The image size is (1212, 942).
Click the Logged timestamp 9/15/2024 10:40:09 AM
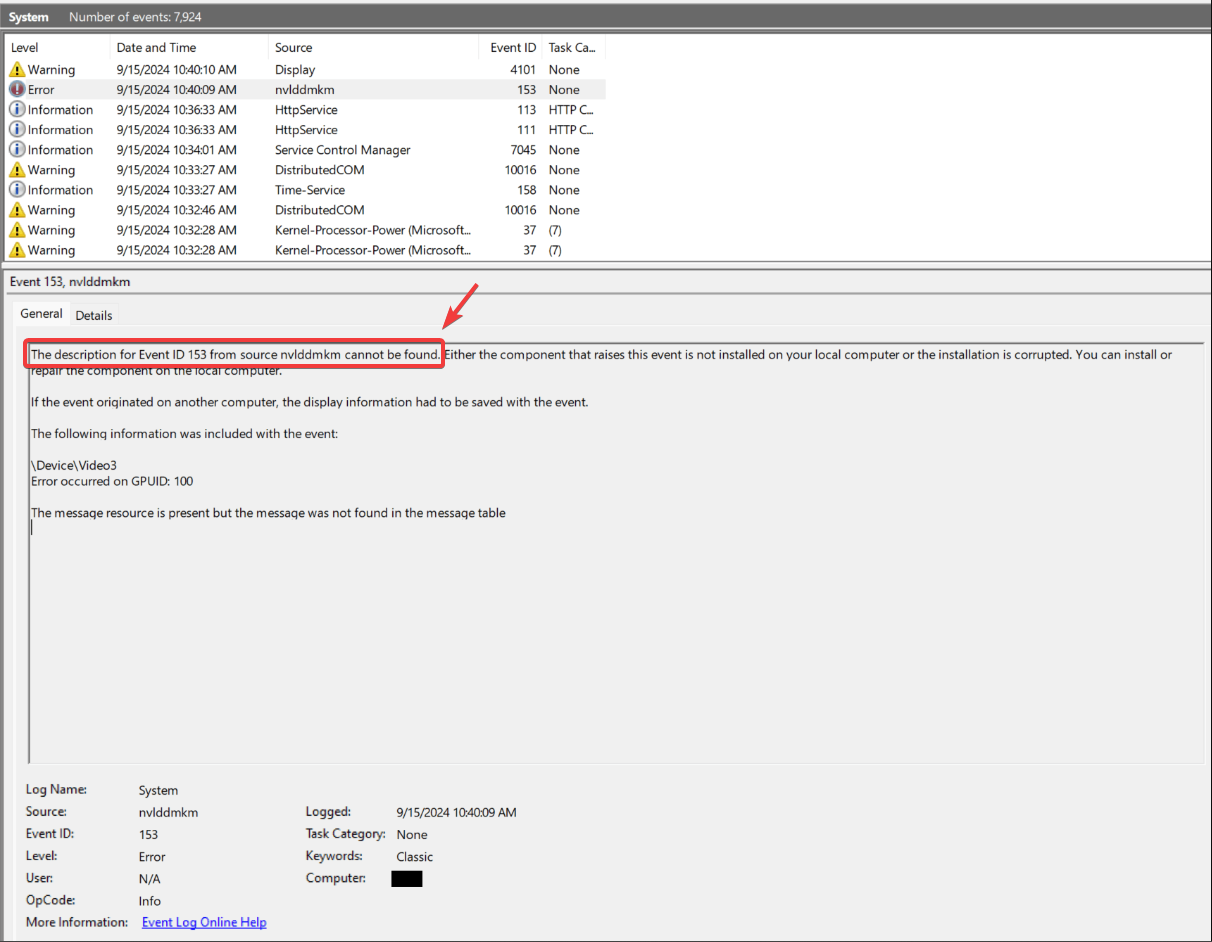pos(456,812)
